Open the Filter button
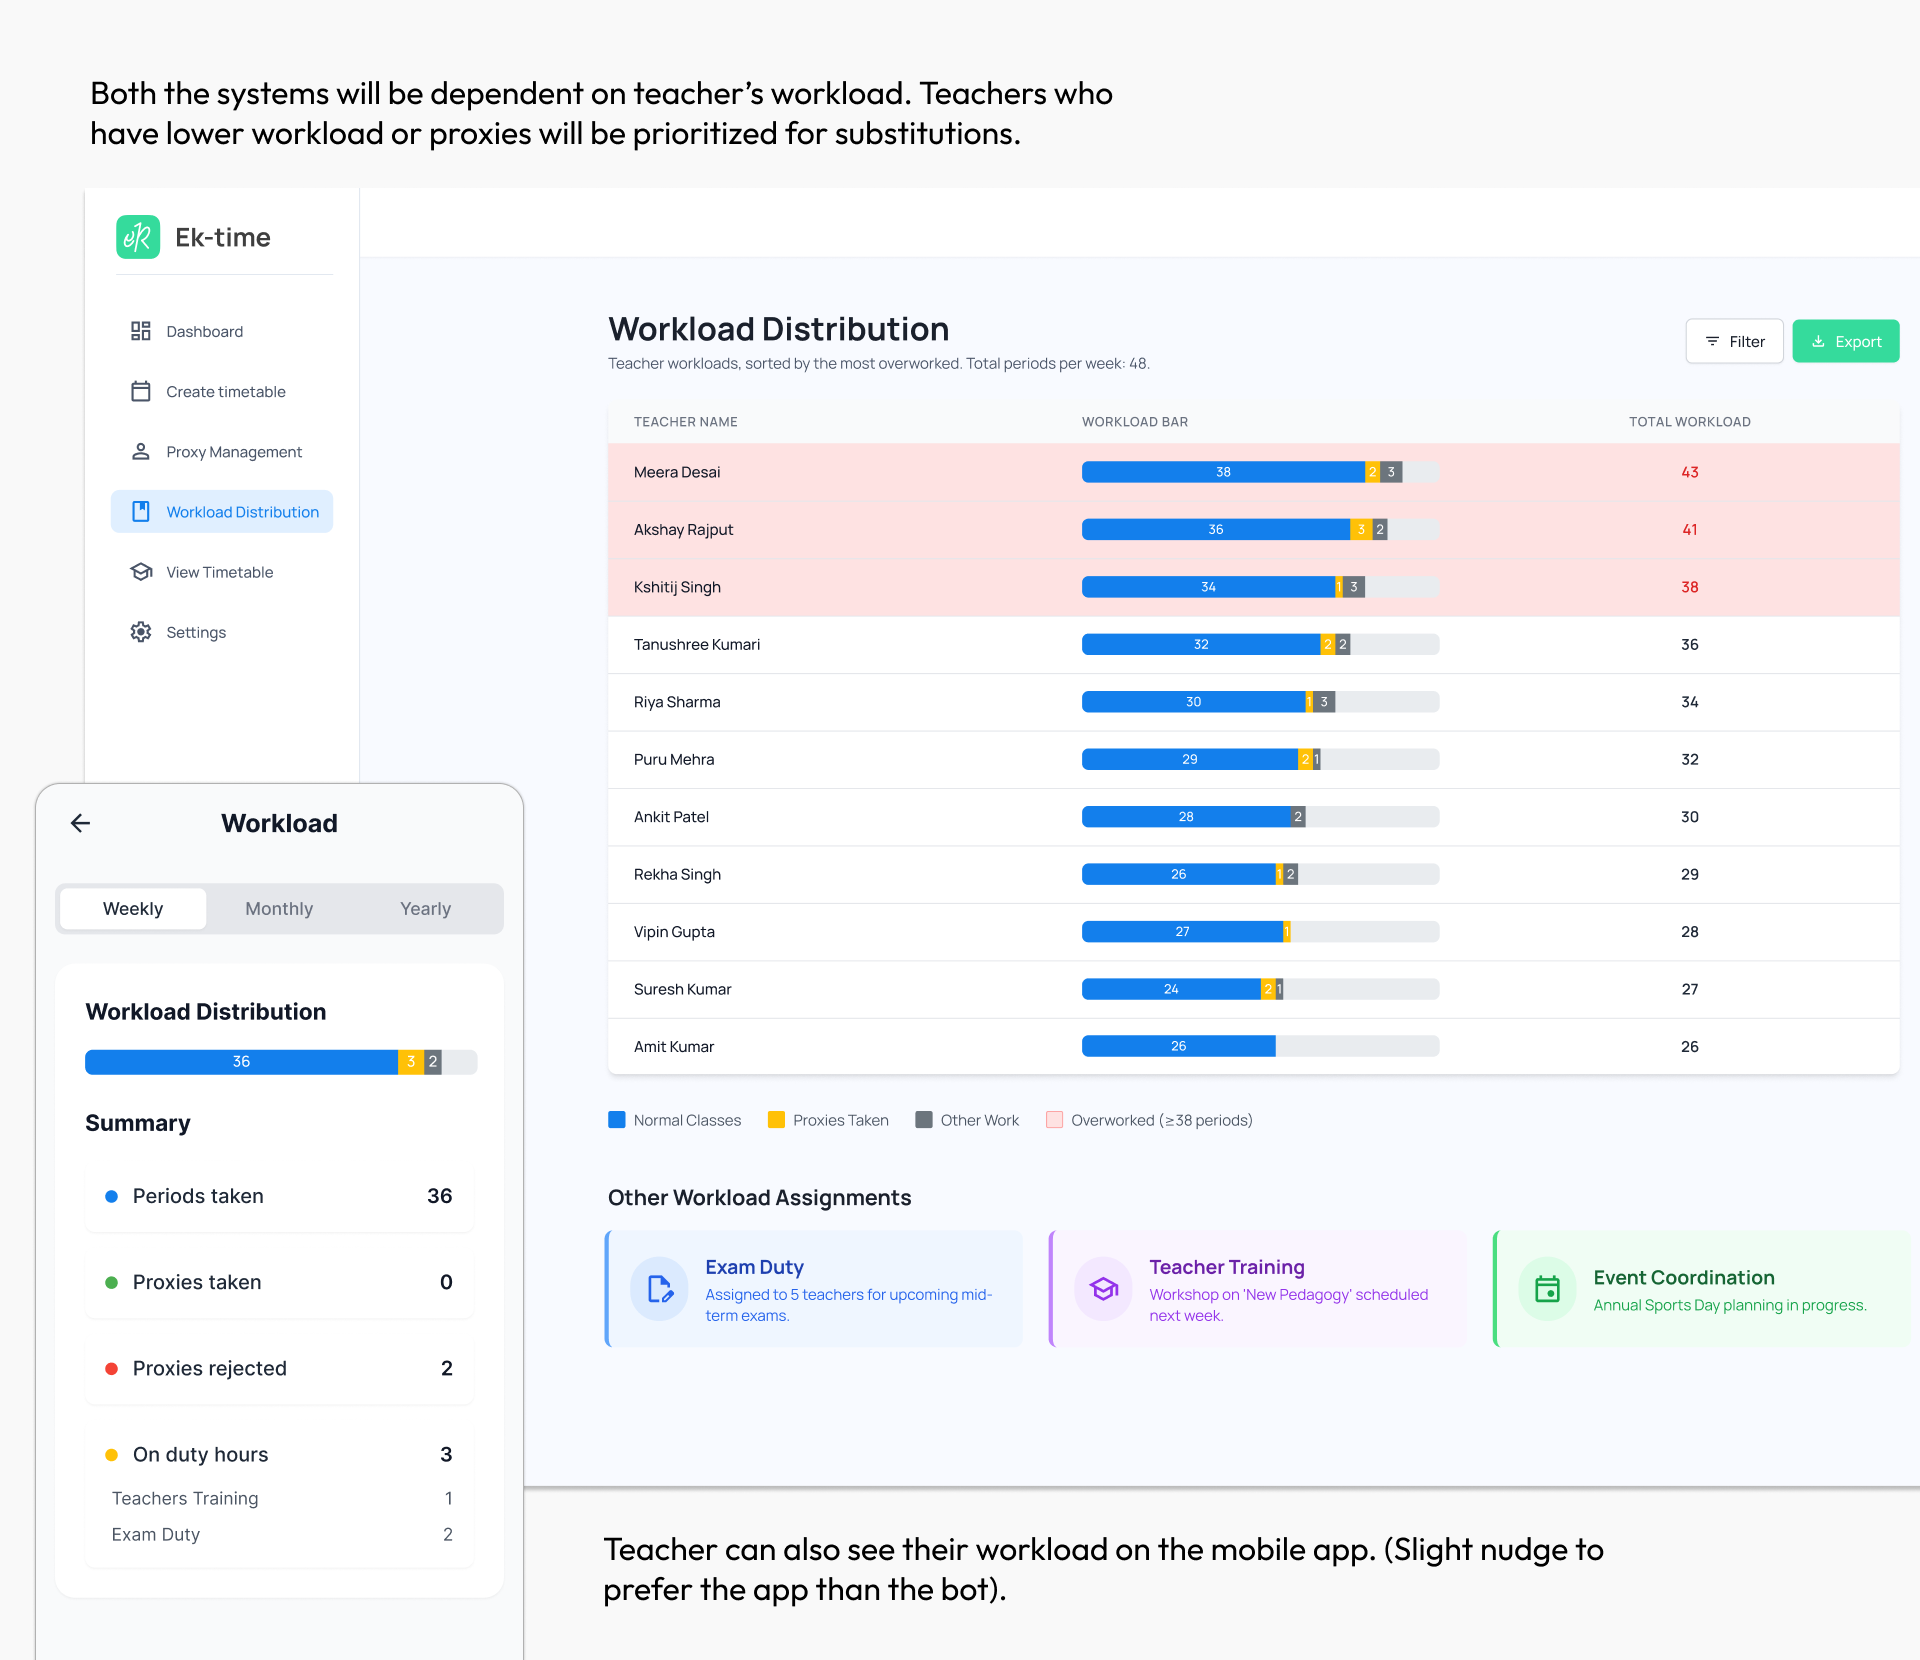 point(1734,341)
